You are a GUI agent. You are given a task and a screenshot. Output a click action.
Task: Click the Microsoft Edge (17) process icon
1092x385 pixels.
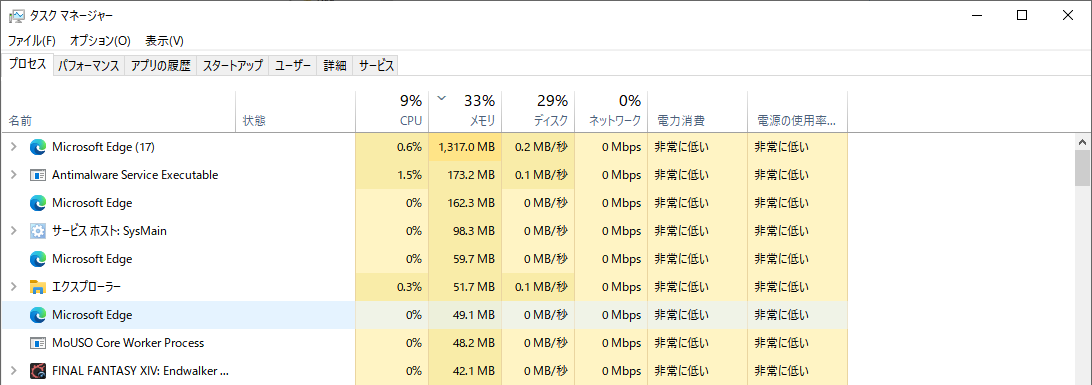click(38, 147)
